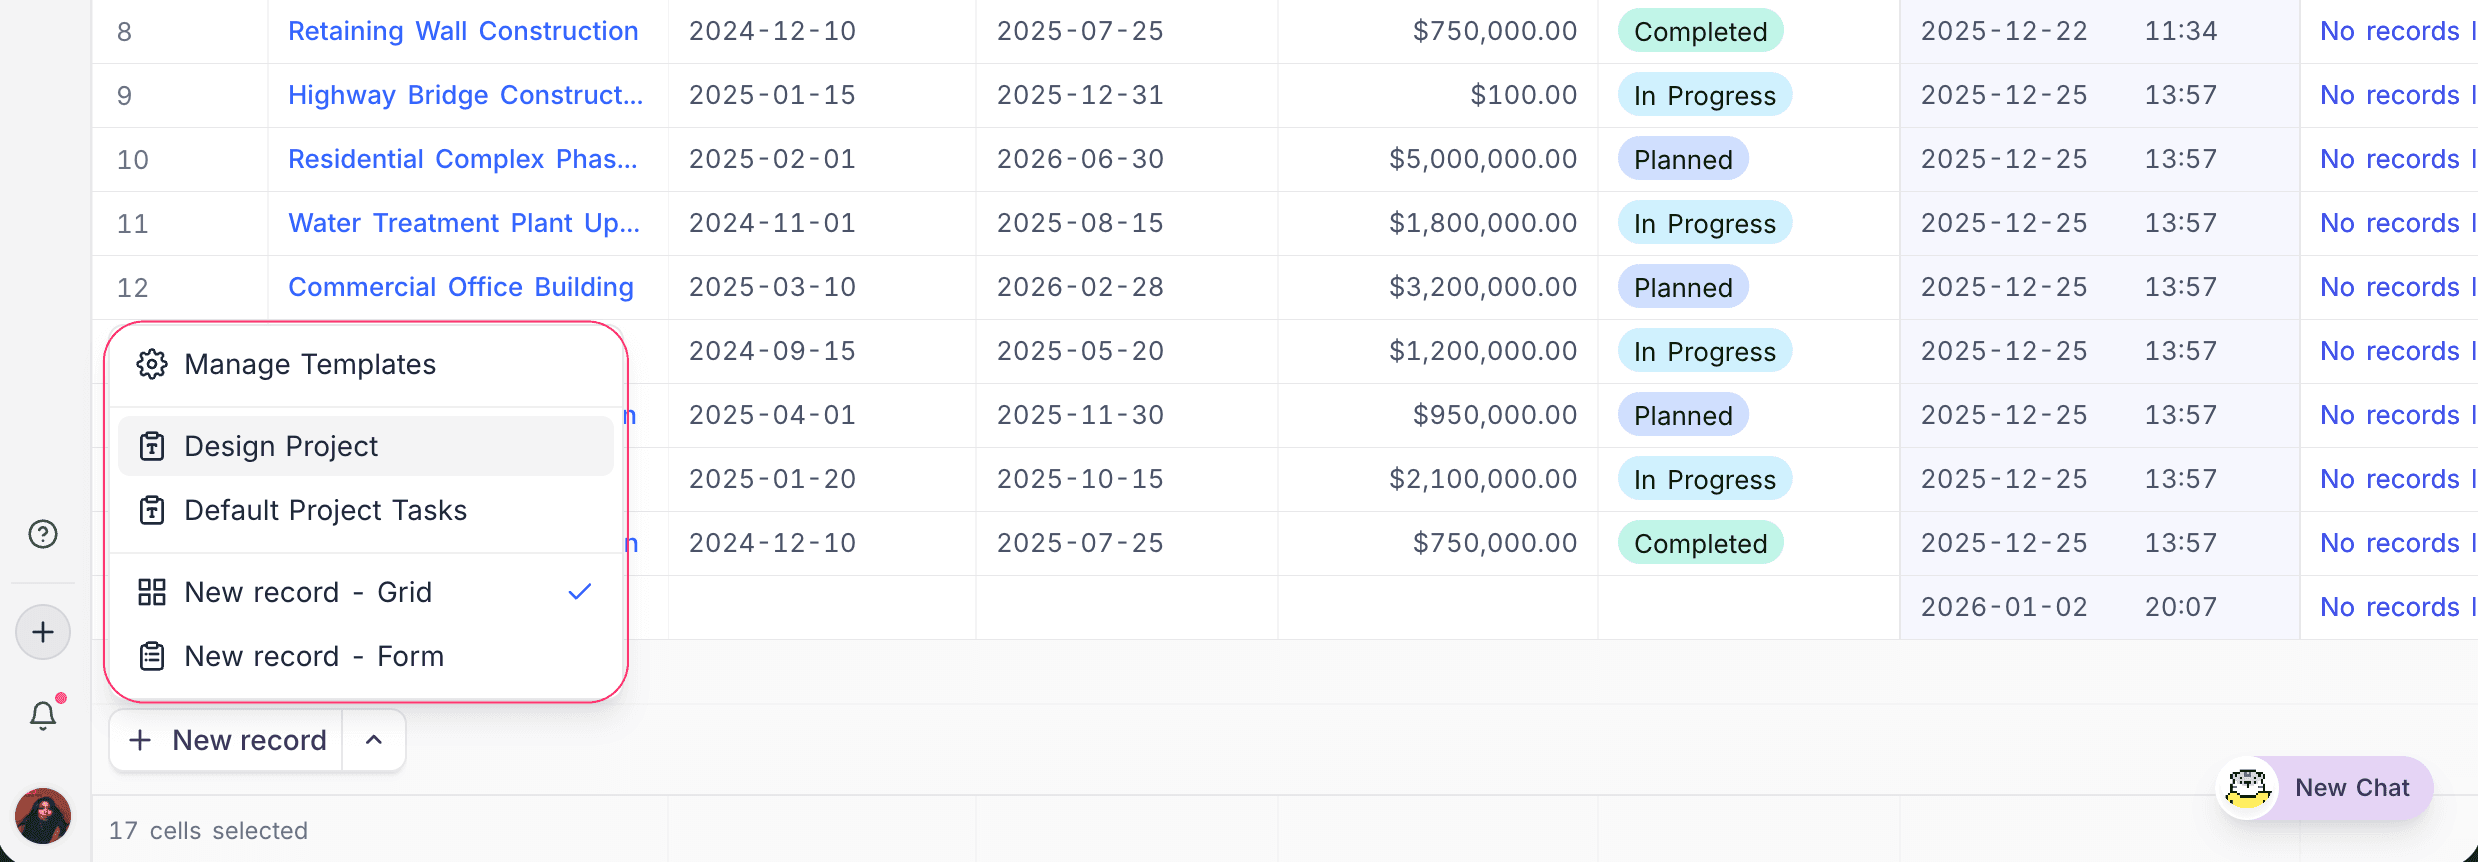
Task: Open the help question mark icon
Action: pos(43,535)
